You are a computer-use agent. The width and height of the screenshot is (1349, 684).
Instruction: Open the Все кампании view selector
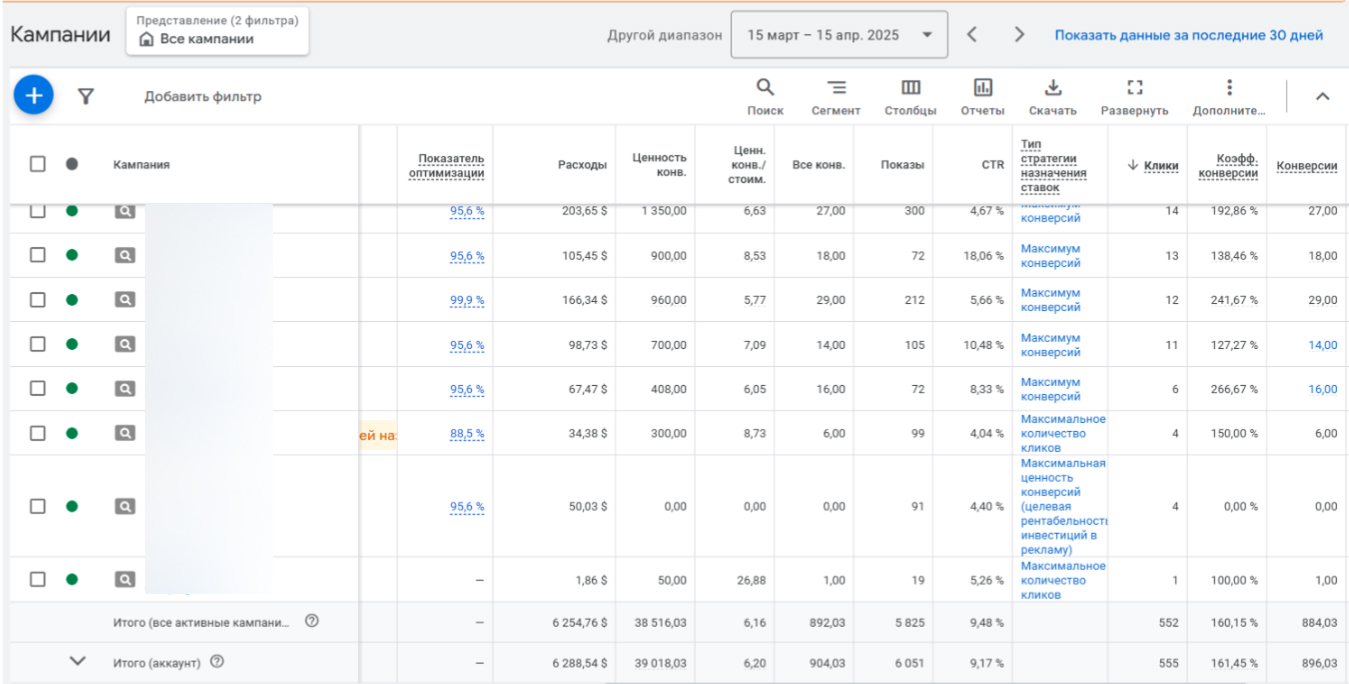tap(217, 31)
